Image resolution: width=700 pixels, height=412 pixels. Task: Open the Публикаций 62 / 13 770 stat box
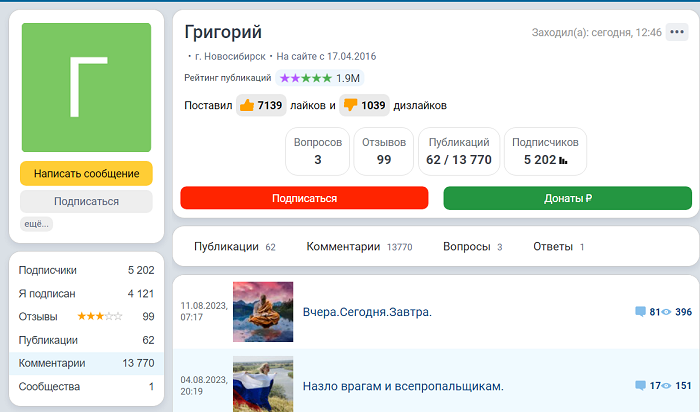pos(459,151)
